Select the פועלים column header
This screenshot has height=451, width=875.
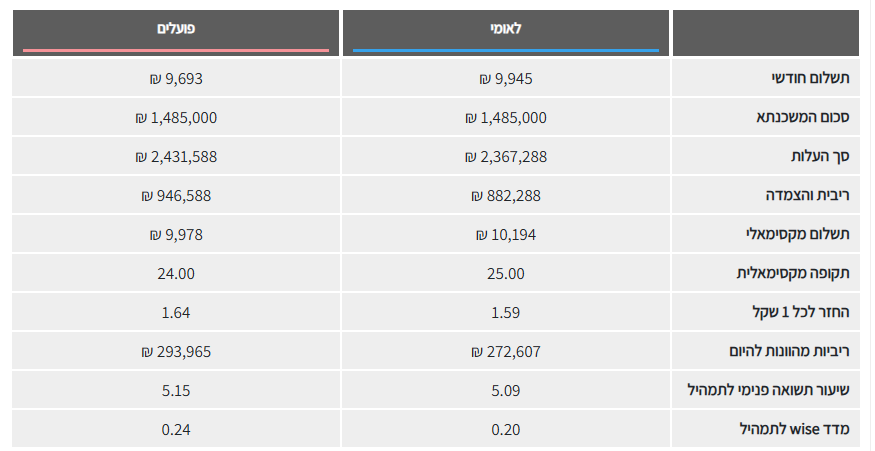point(176,29)
